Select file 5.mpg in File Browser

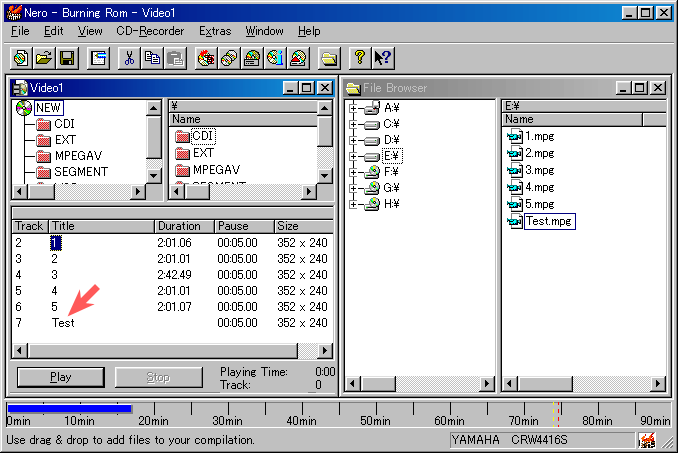click(539, 204)
